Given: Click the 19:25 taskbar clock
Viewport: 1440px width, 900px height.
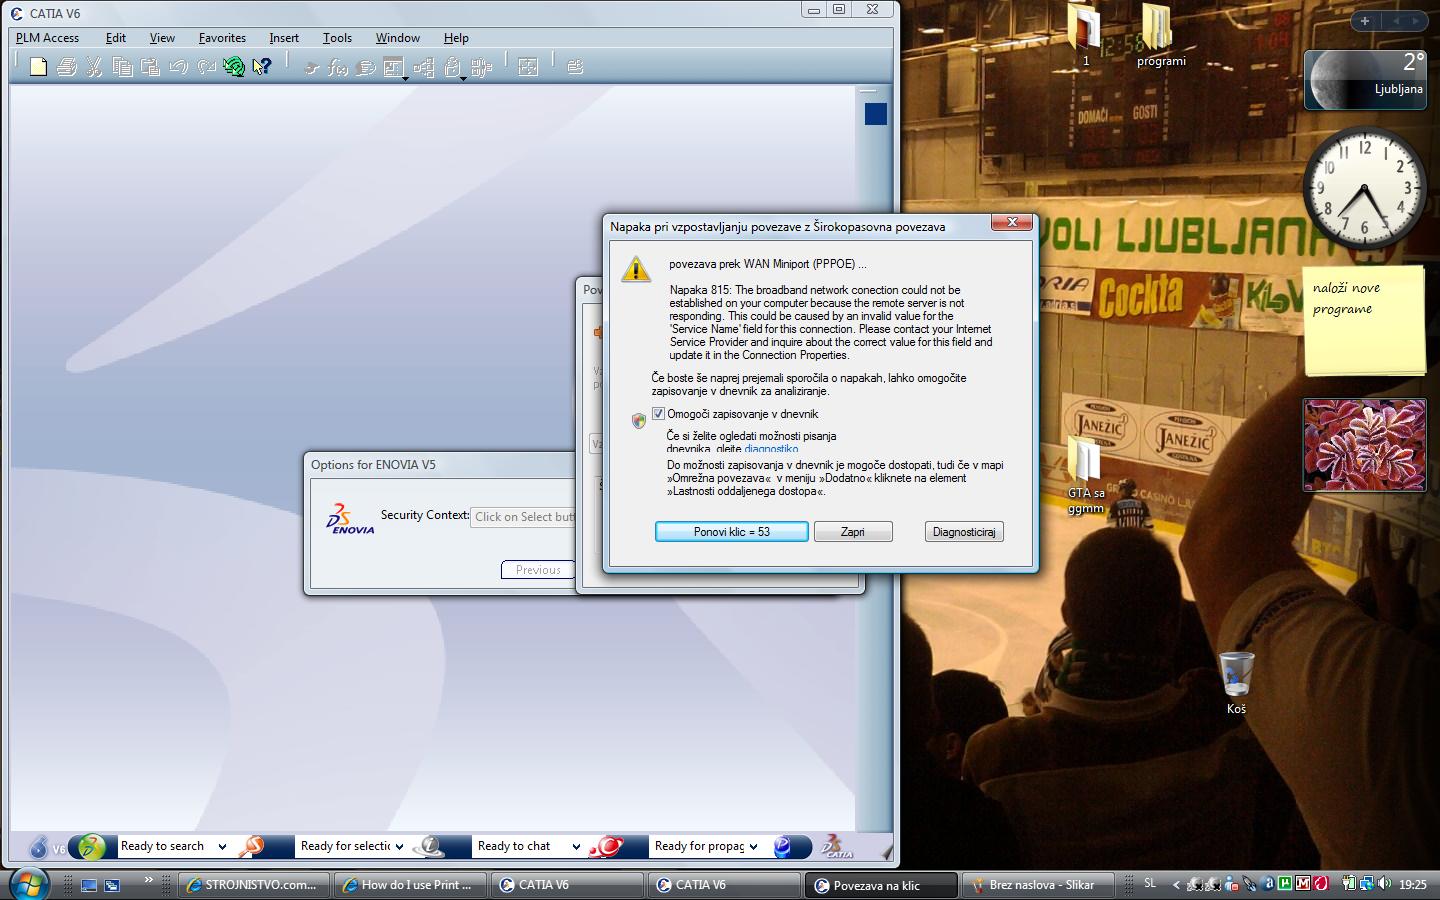Looking at the screenshot, I should 1413,884.
